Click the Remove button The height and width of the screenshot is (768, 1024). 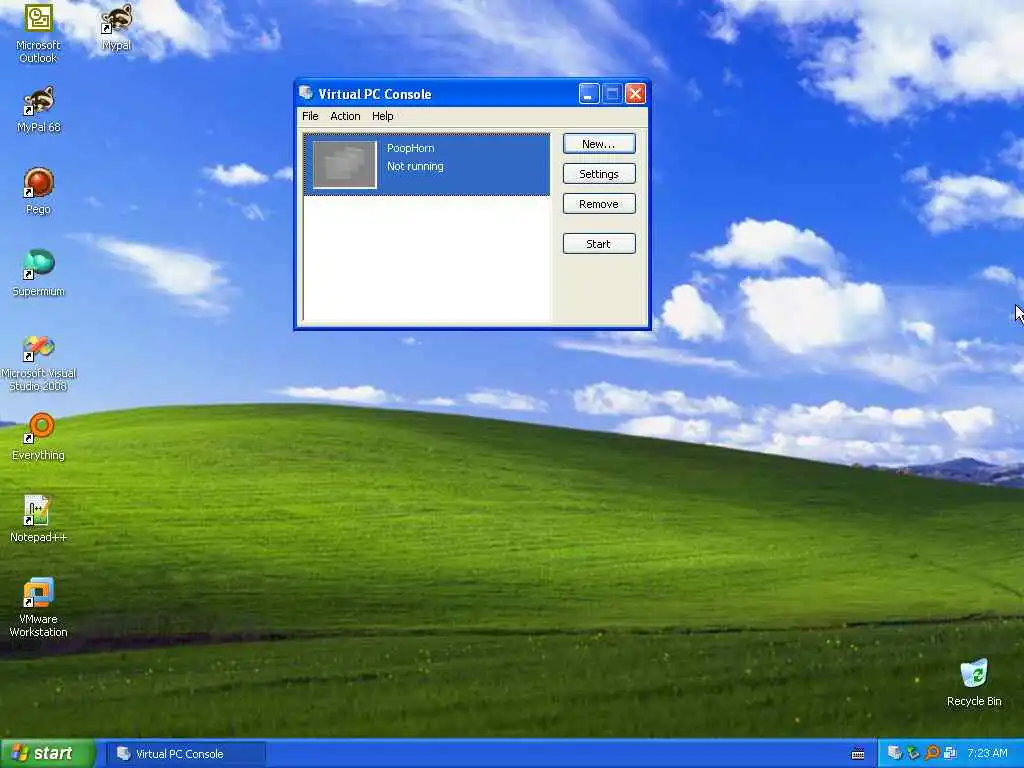599,204
